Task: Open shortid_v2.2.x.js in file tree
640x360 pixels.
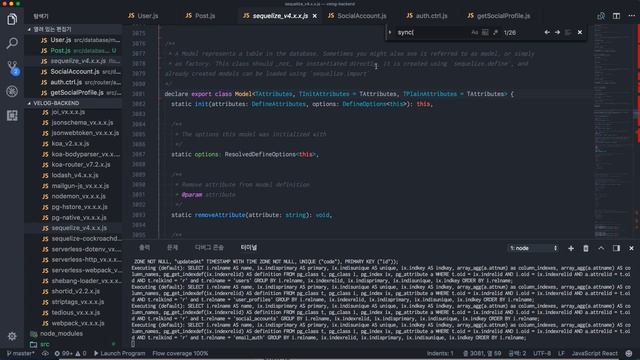Action: (x=73, y=291)
